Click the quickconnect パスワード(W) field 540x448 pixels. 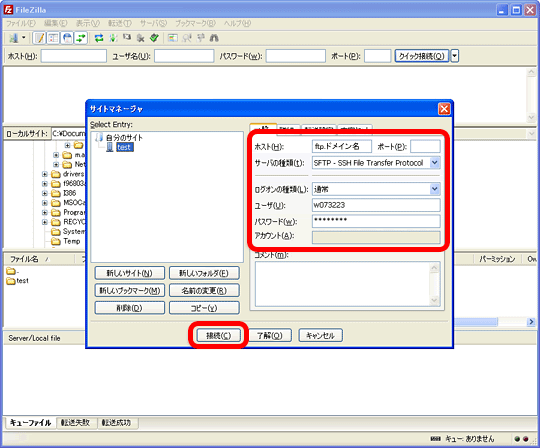(x=295, y=56)
